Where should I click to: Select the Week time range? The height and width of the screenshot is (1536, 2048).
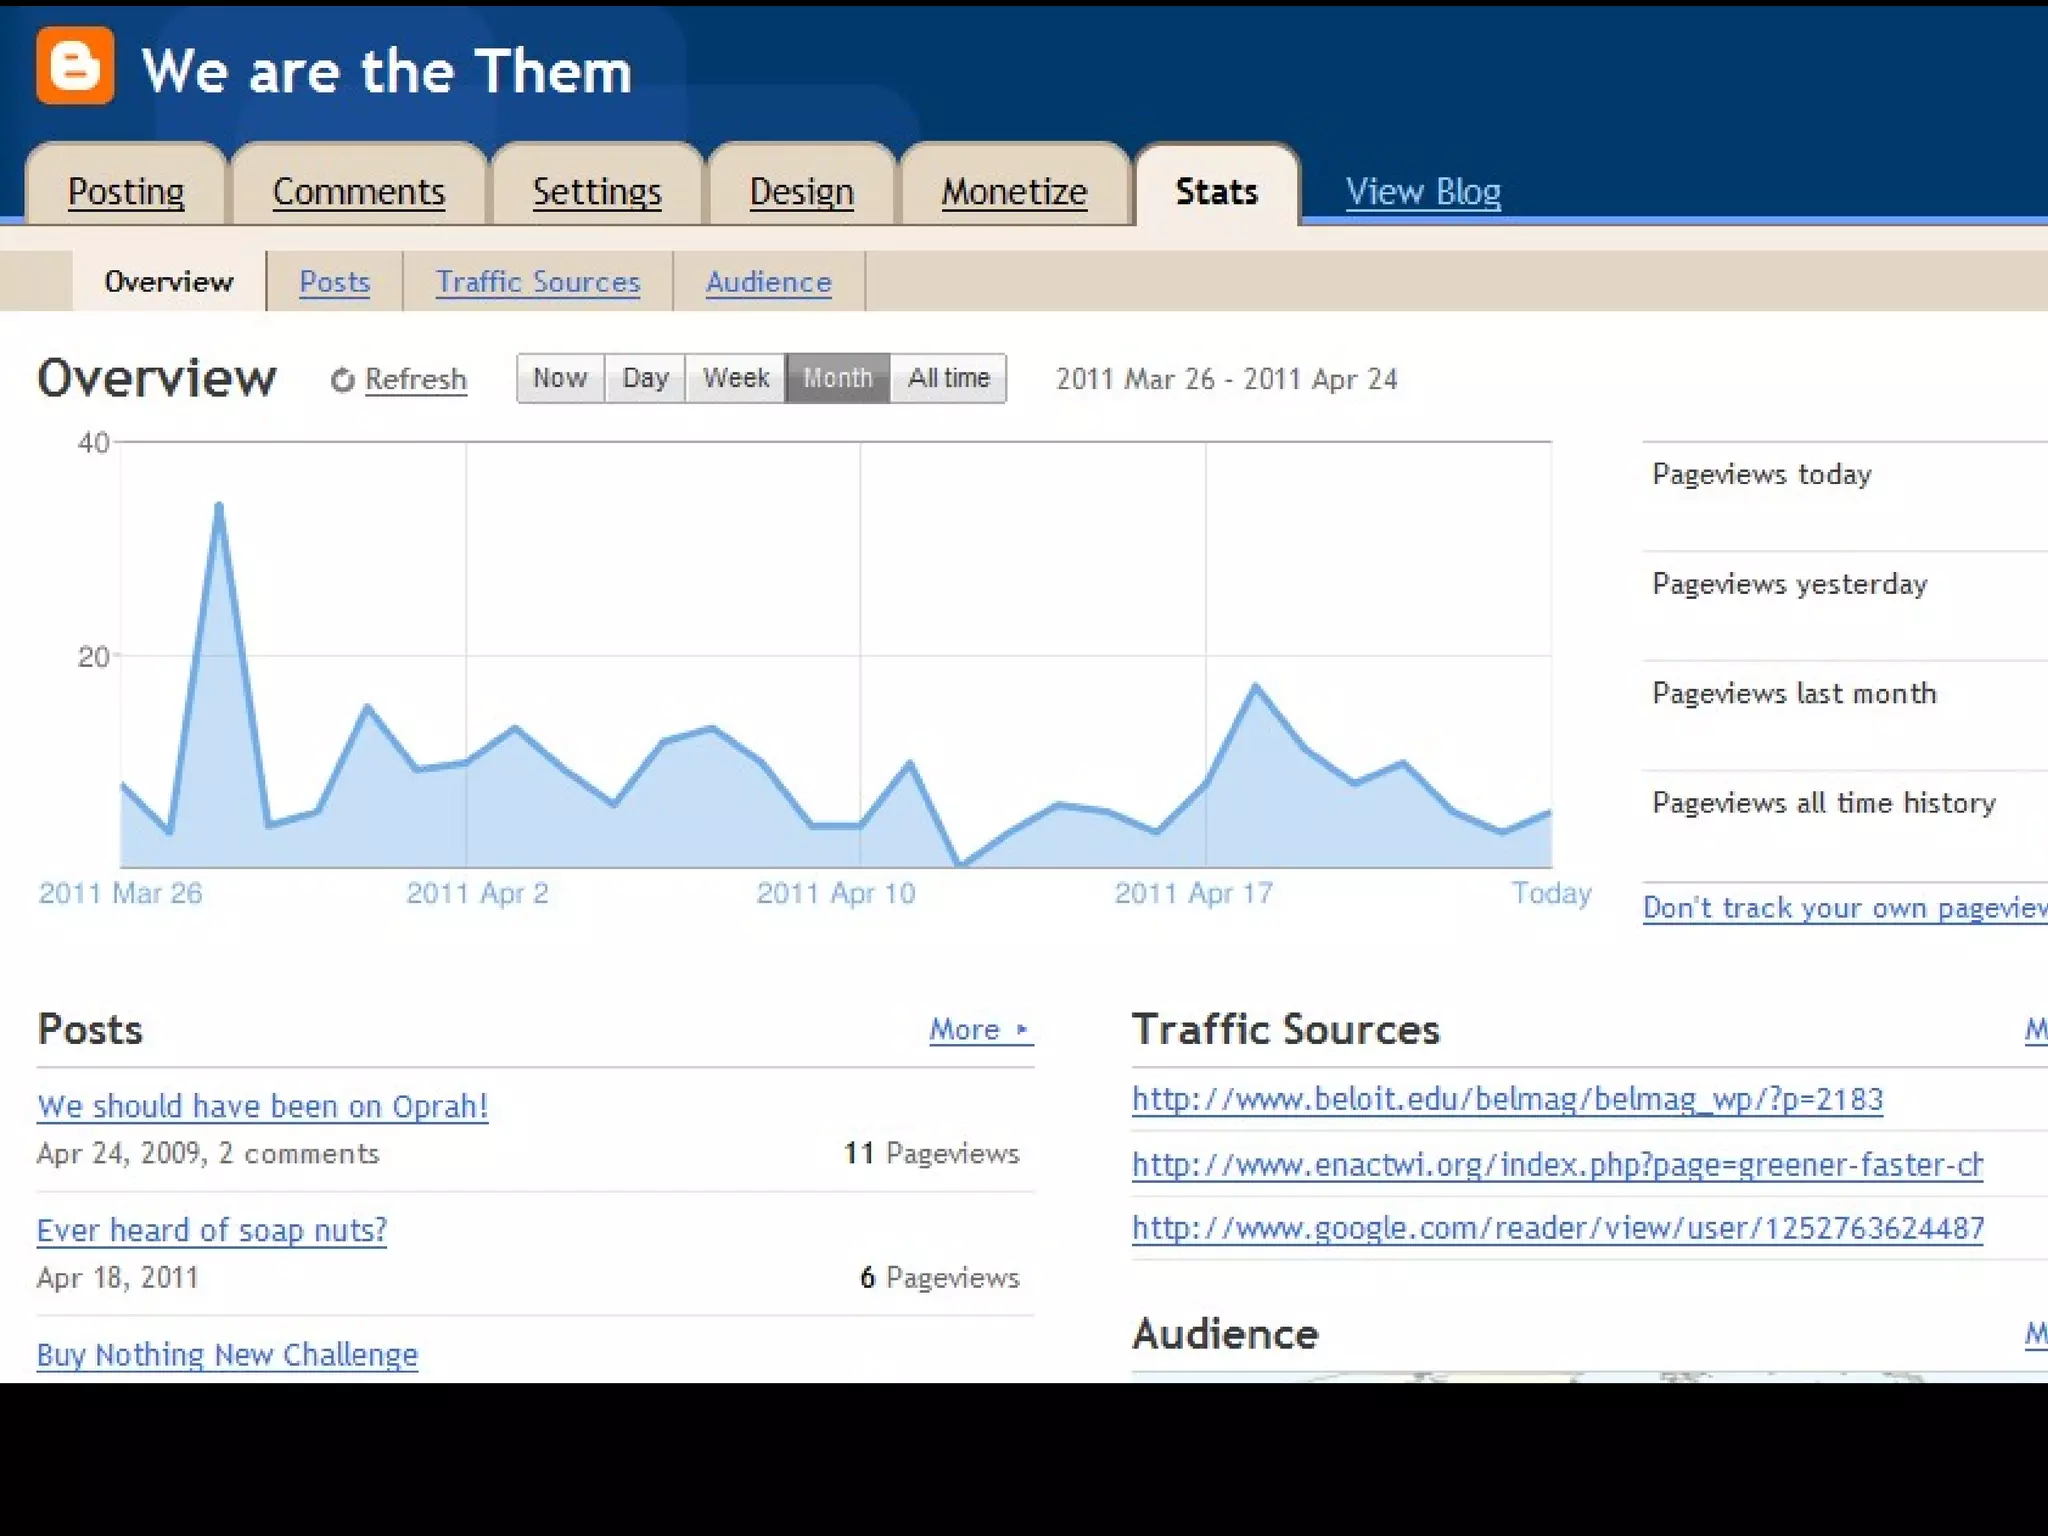click(736, 378)
